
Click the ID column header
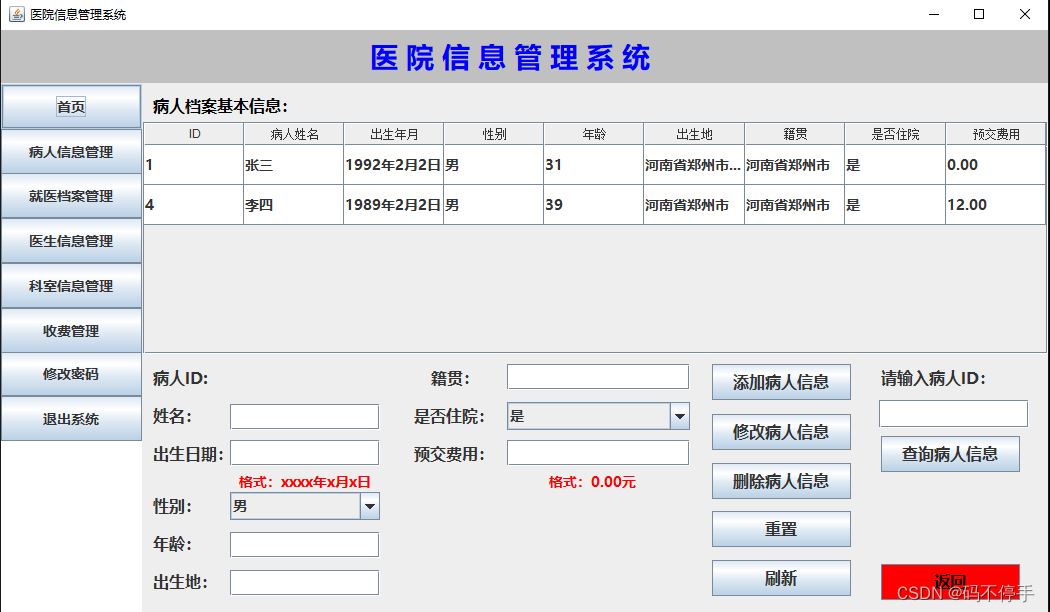[x=194, y=134]
